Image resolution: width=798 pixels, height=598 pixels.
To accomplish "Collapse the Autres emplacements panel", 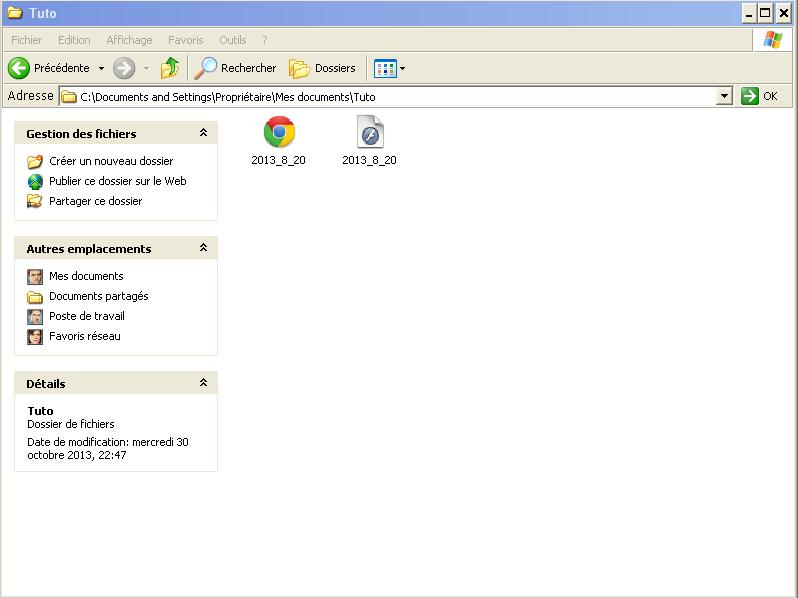I will point(203,248).
